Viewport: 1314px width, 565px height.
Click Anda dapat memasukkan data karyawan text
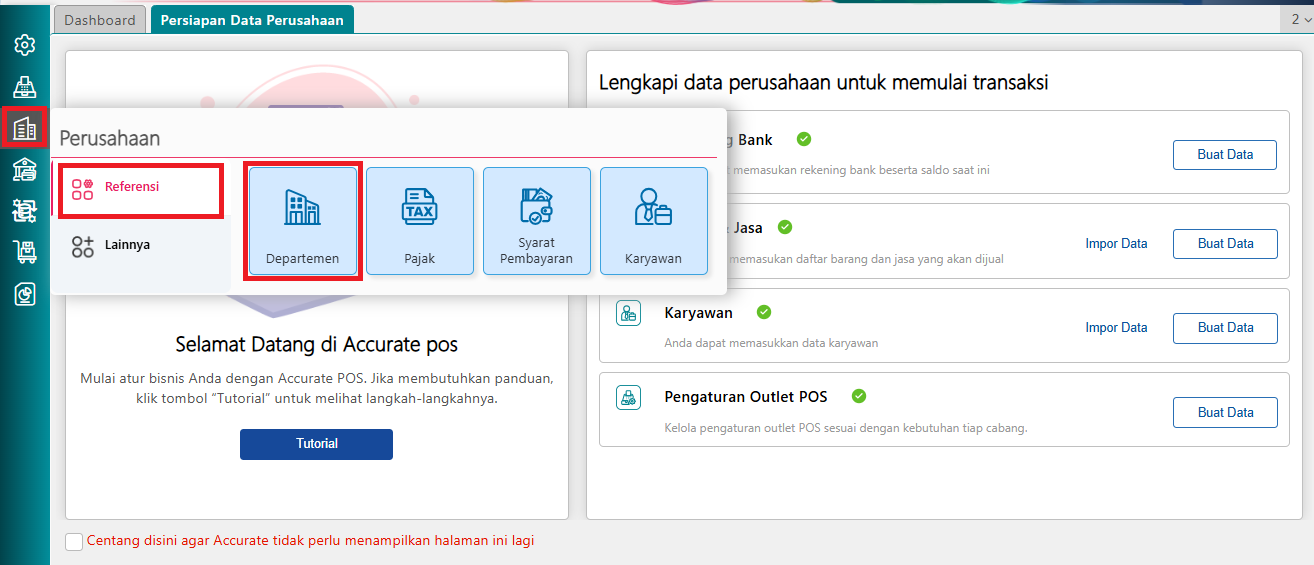771,343
